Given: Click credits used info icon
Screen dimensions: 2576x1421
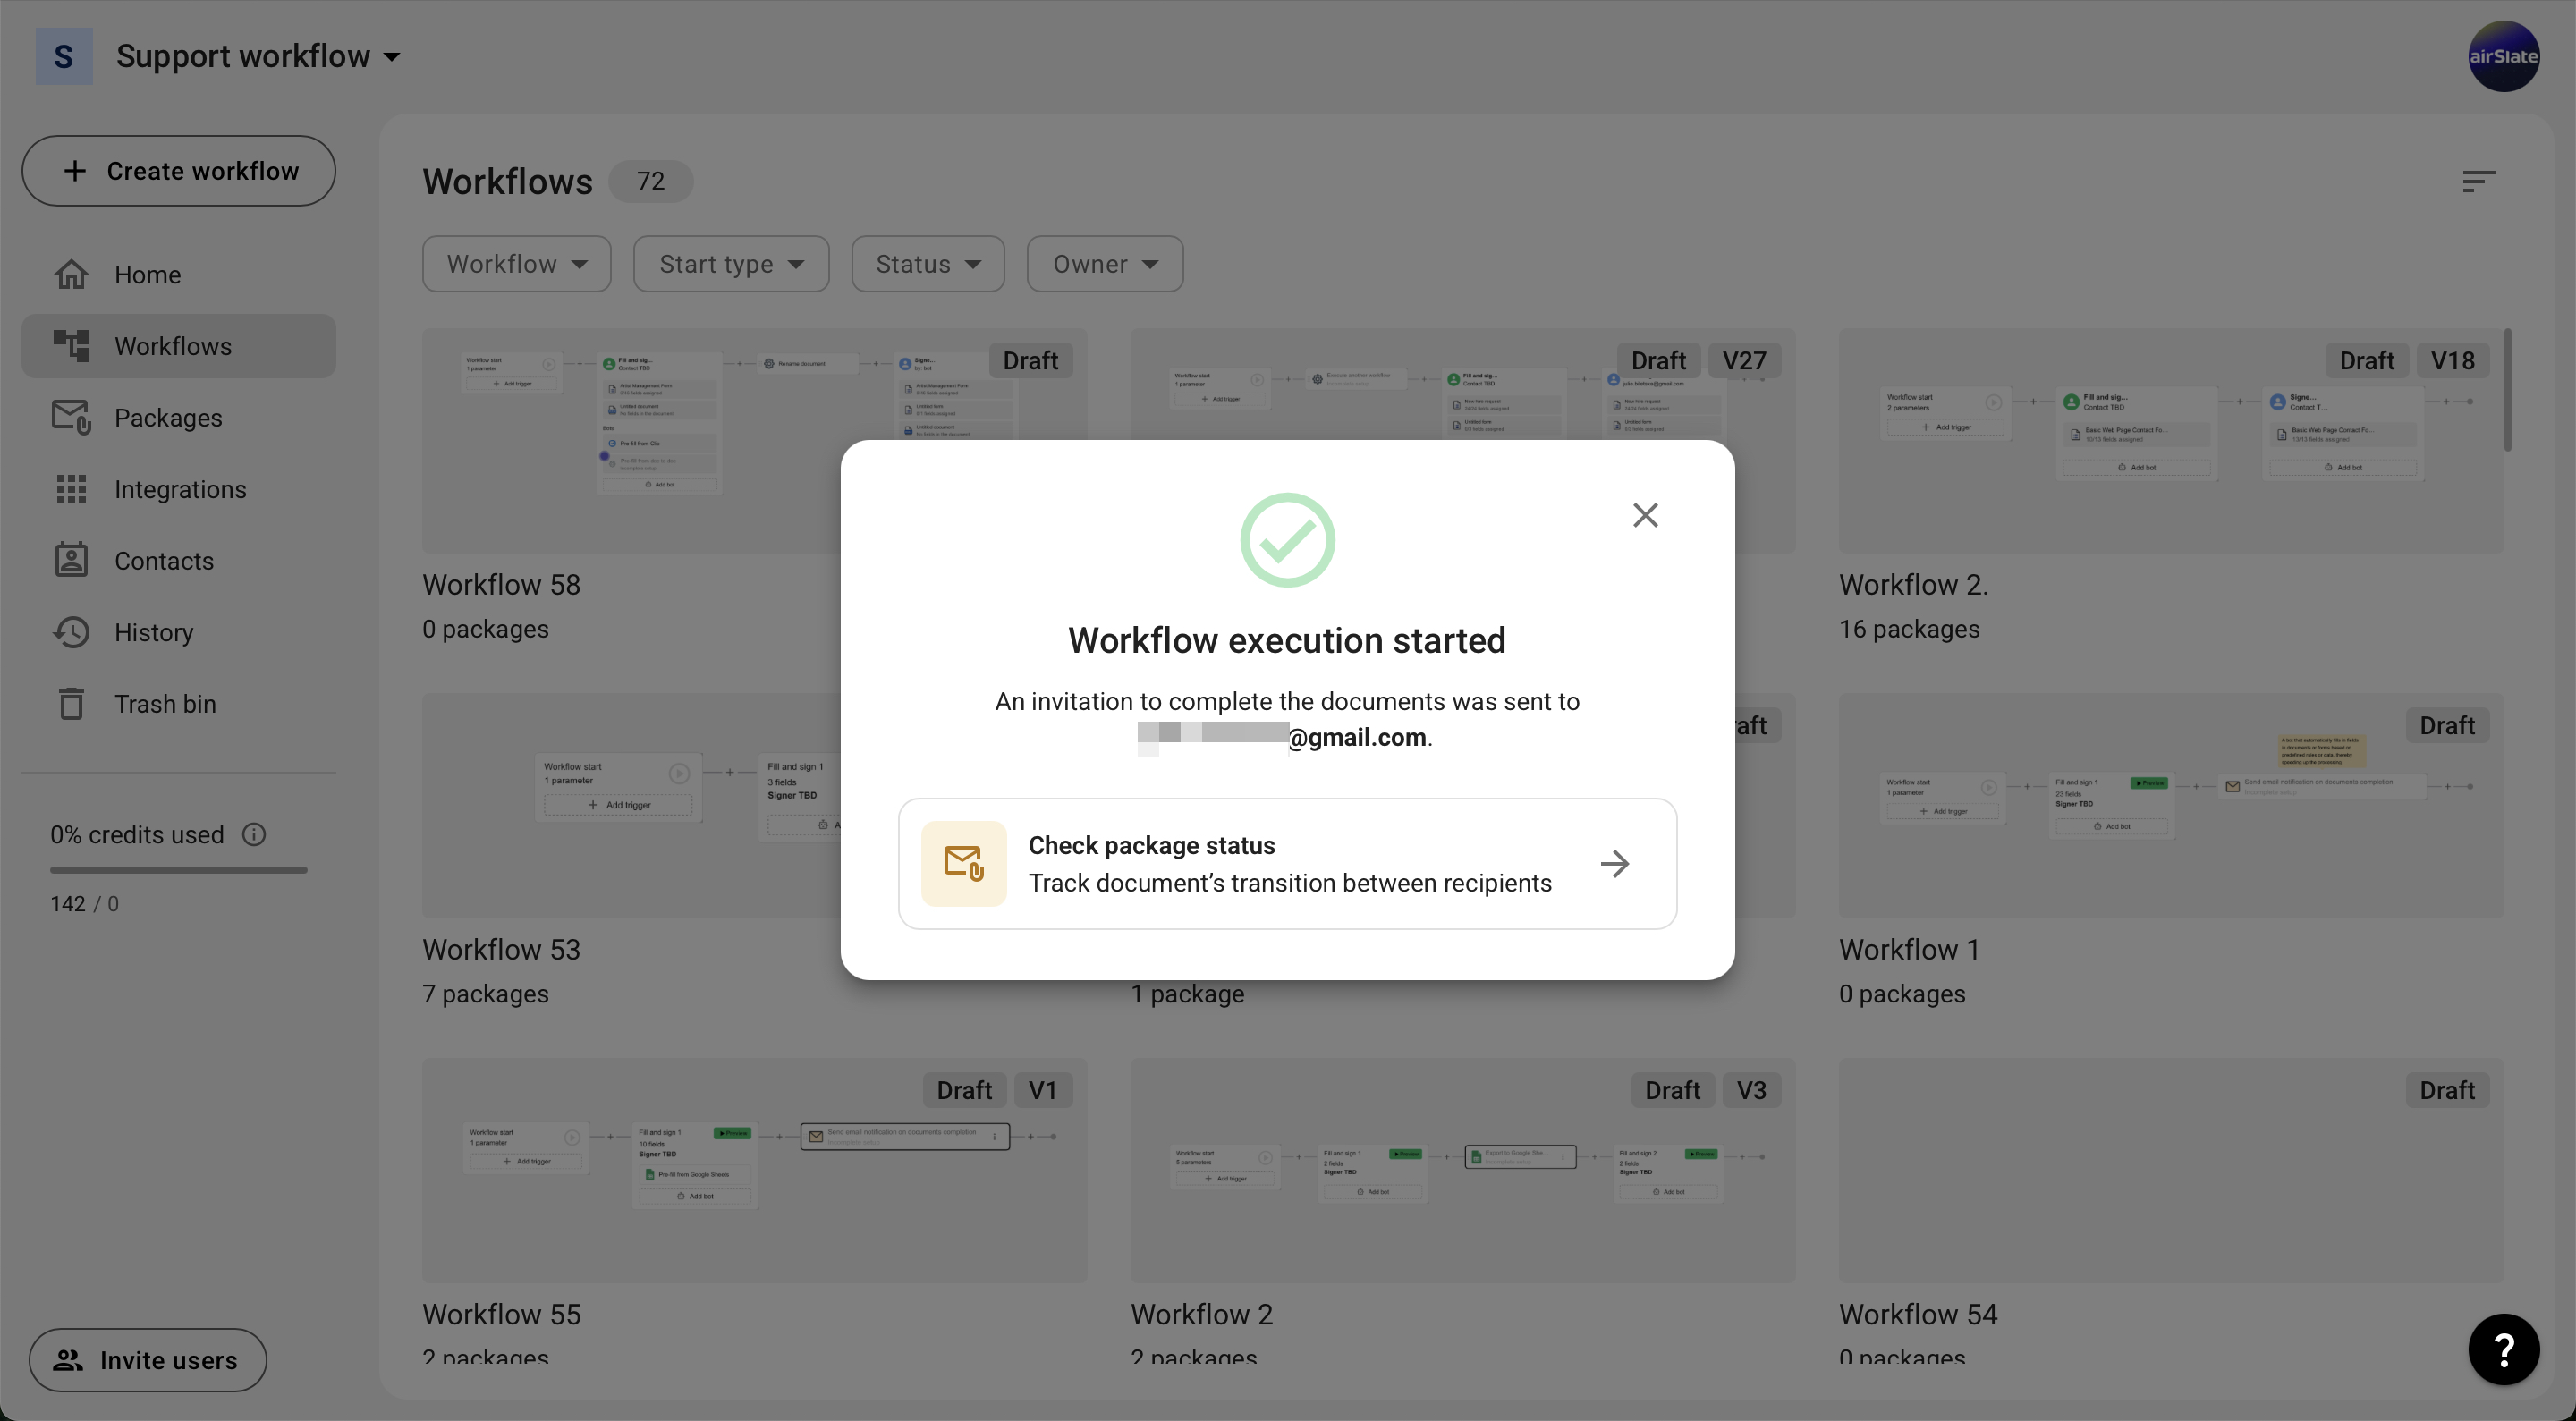Looking at the screenshot, I should [254, 834].
